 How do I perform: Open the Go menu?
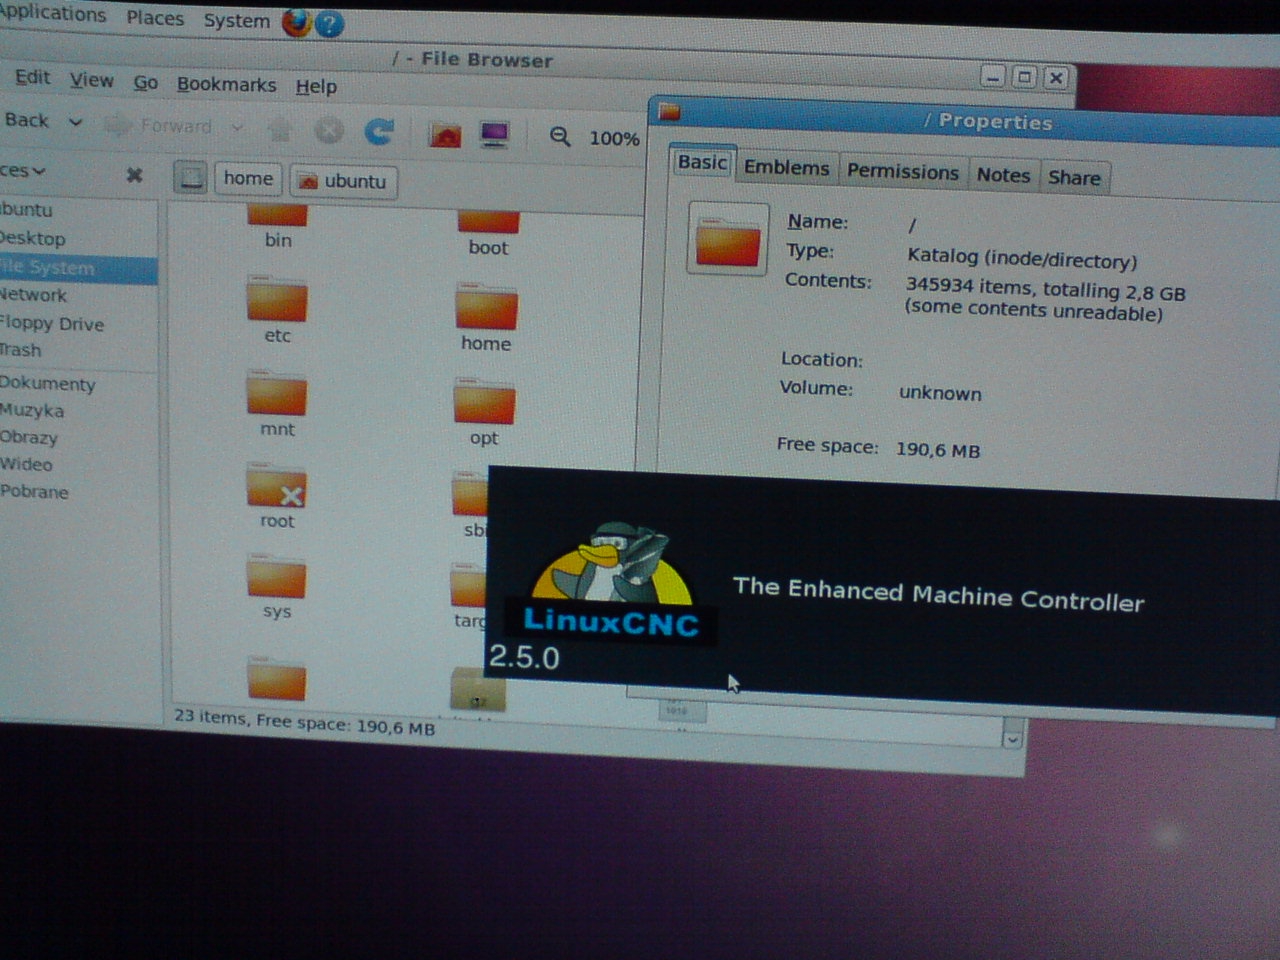pos(145,82)
